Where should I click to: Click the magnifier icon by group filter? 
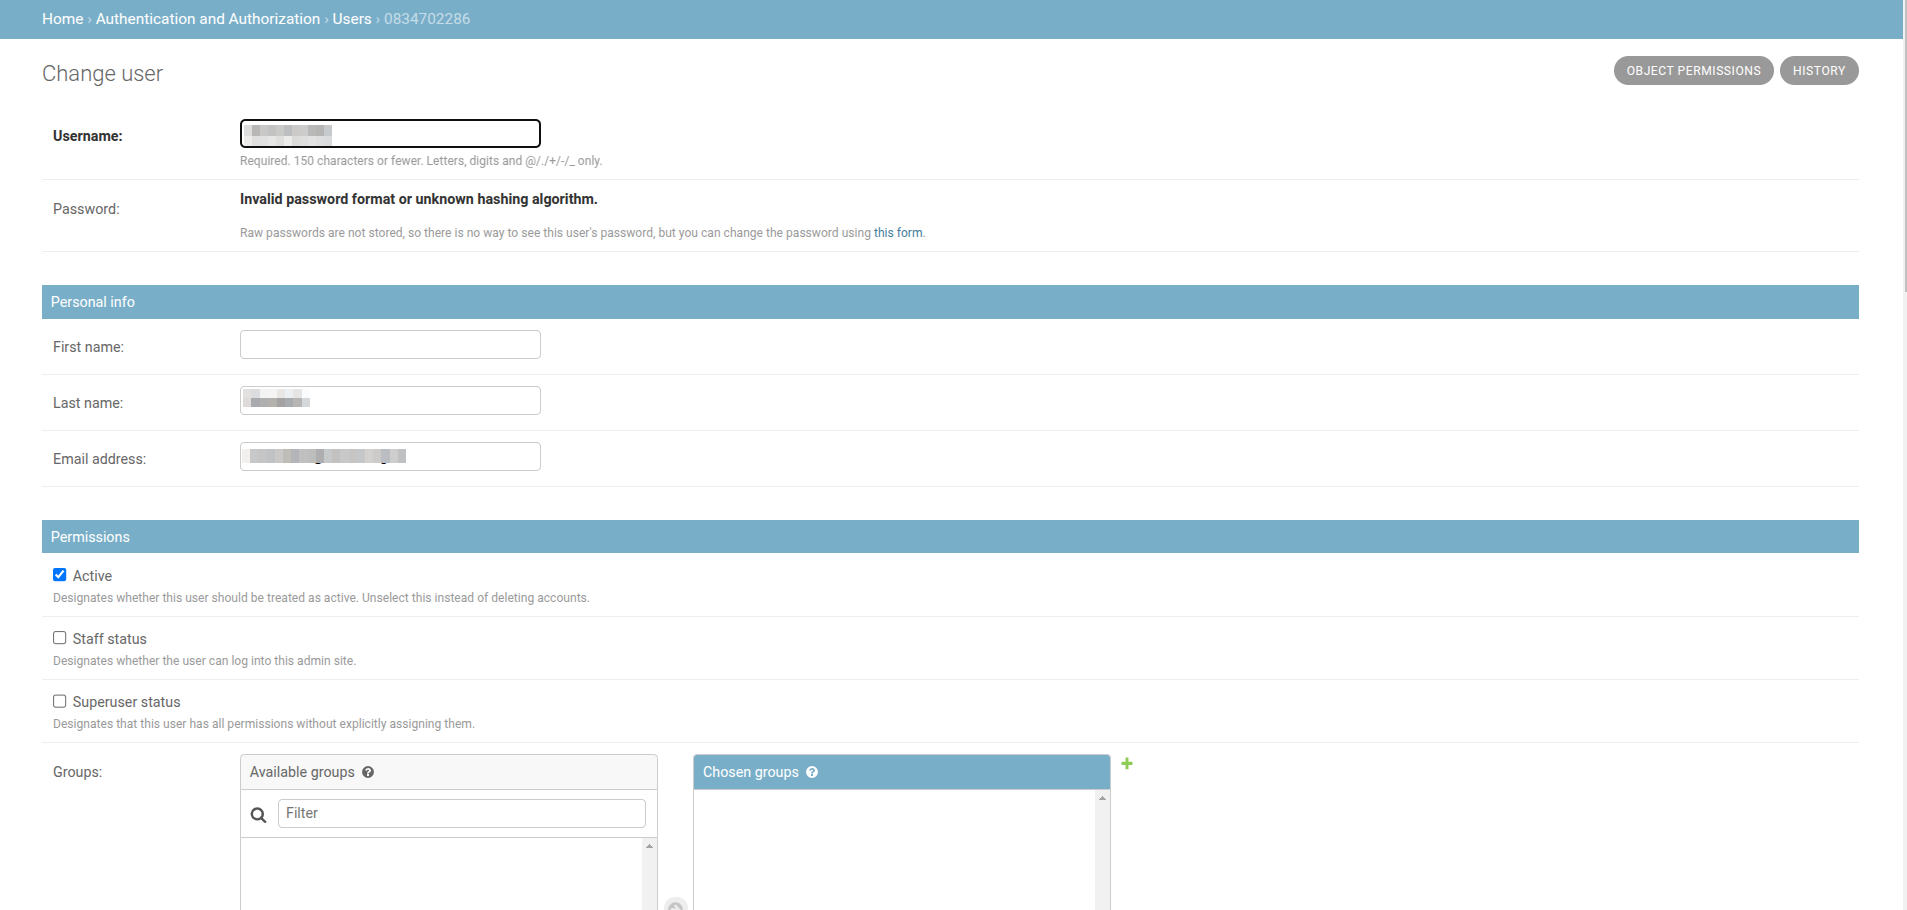point(258,815)
